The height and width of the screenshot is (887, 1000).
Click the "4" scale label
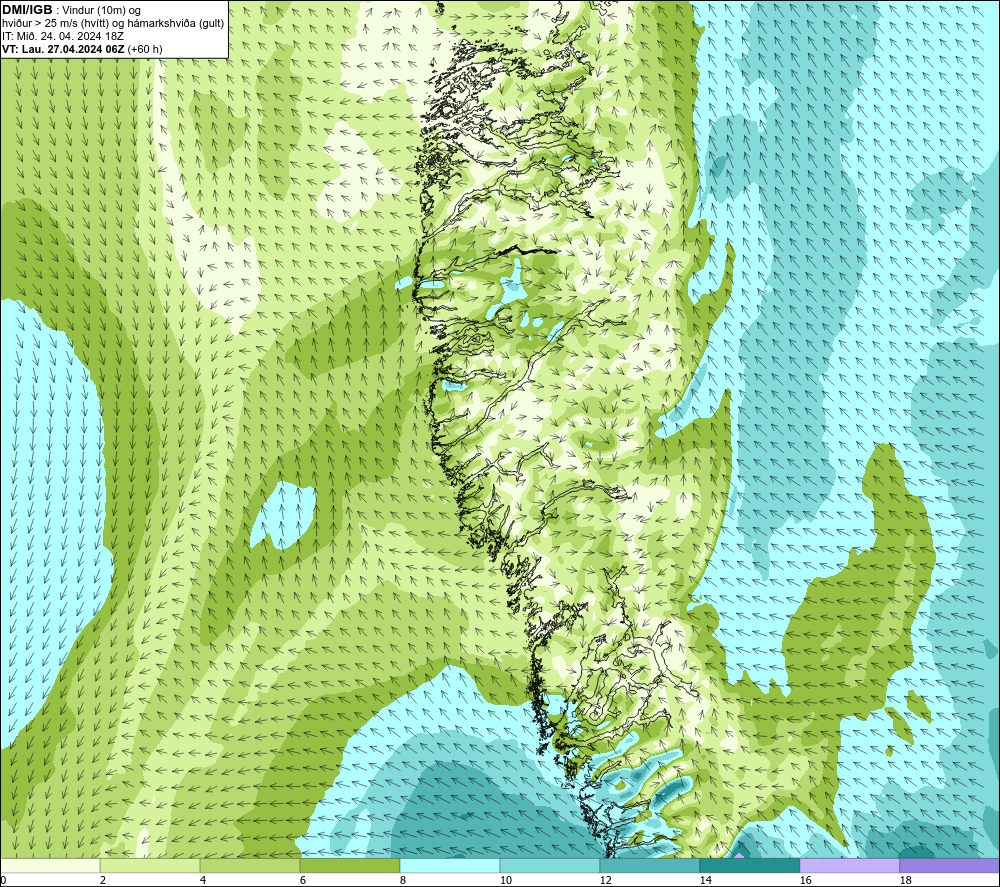point(203,880)
